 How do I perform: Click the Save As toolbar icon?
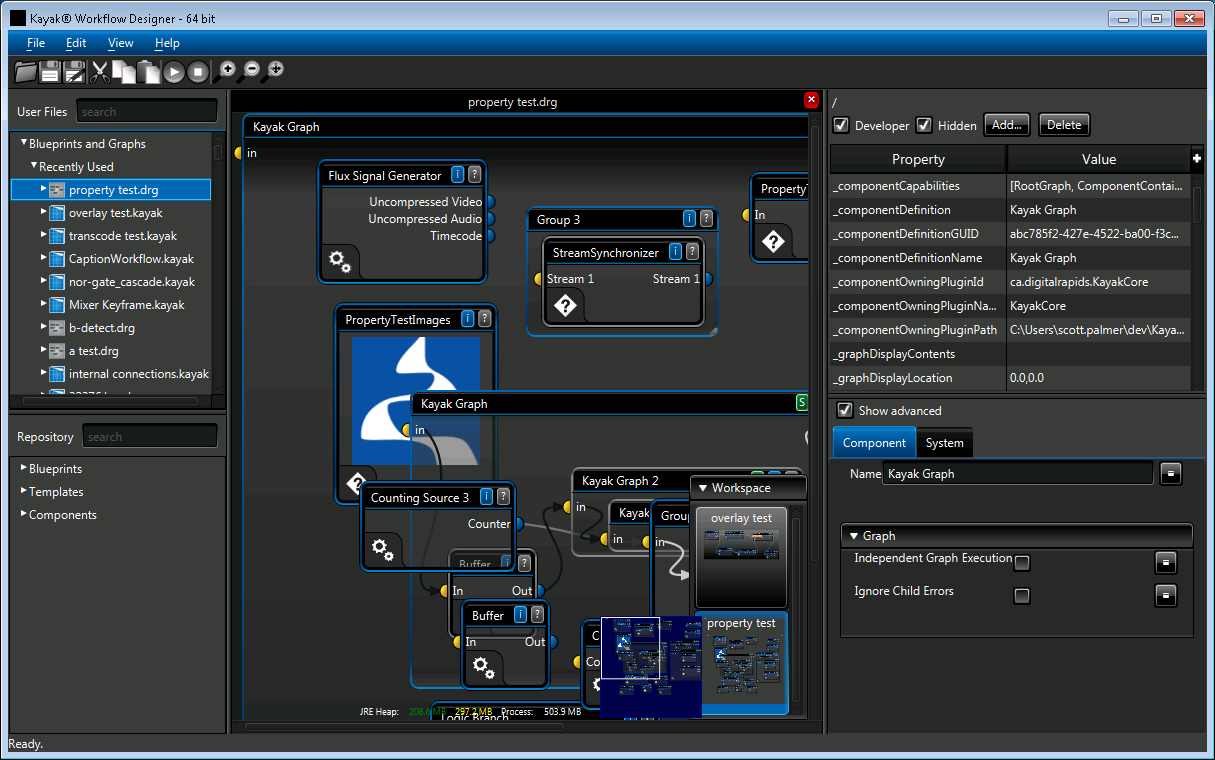pyautogui.click(x=75, y=71)
